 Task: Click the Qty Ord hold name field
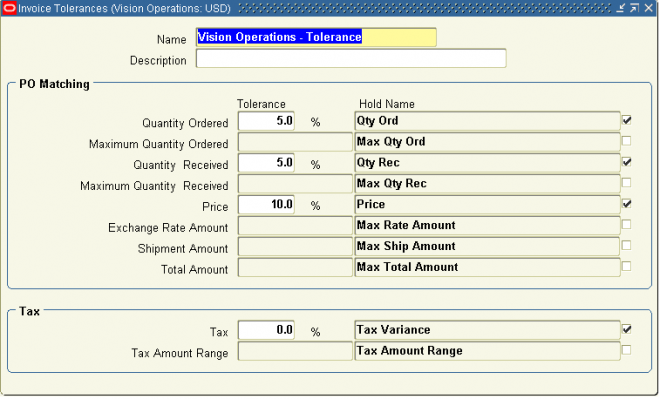point(487,121)
